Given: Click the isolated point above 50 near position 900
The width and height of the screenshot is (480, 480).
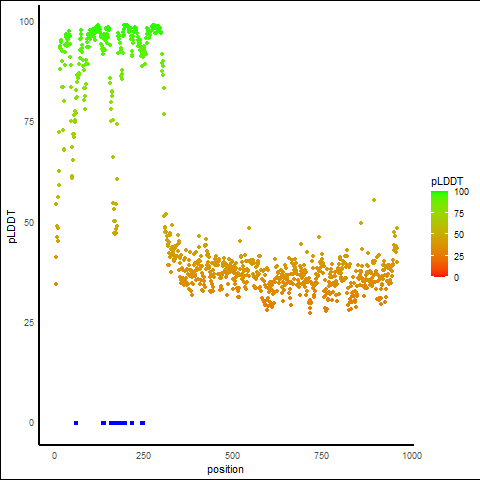Looking at the screenshot, I should pos(374,200).
